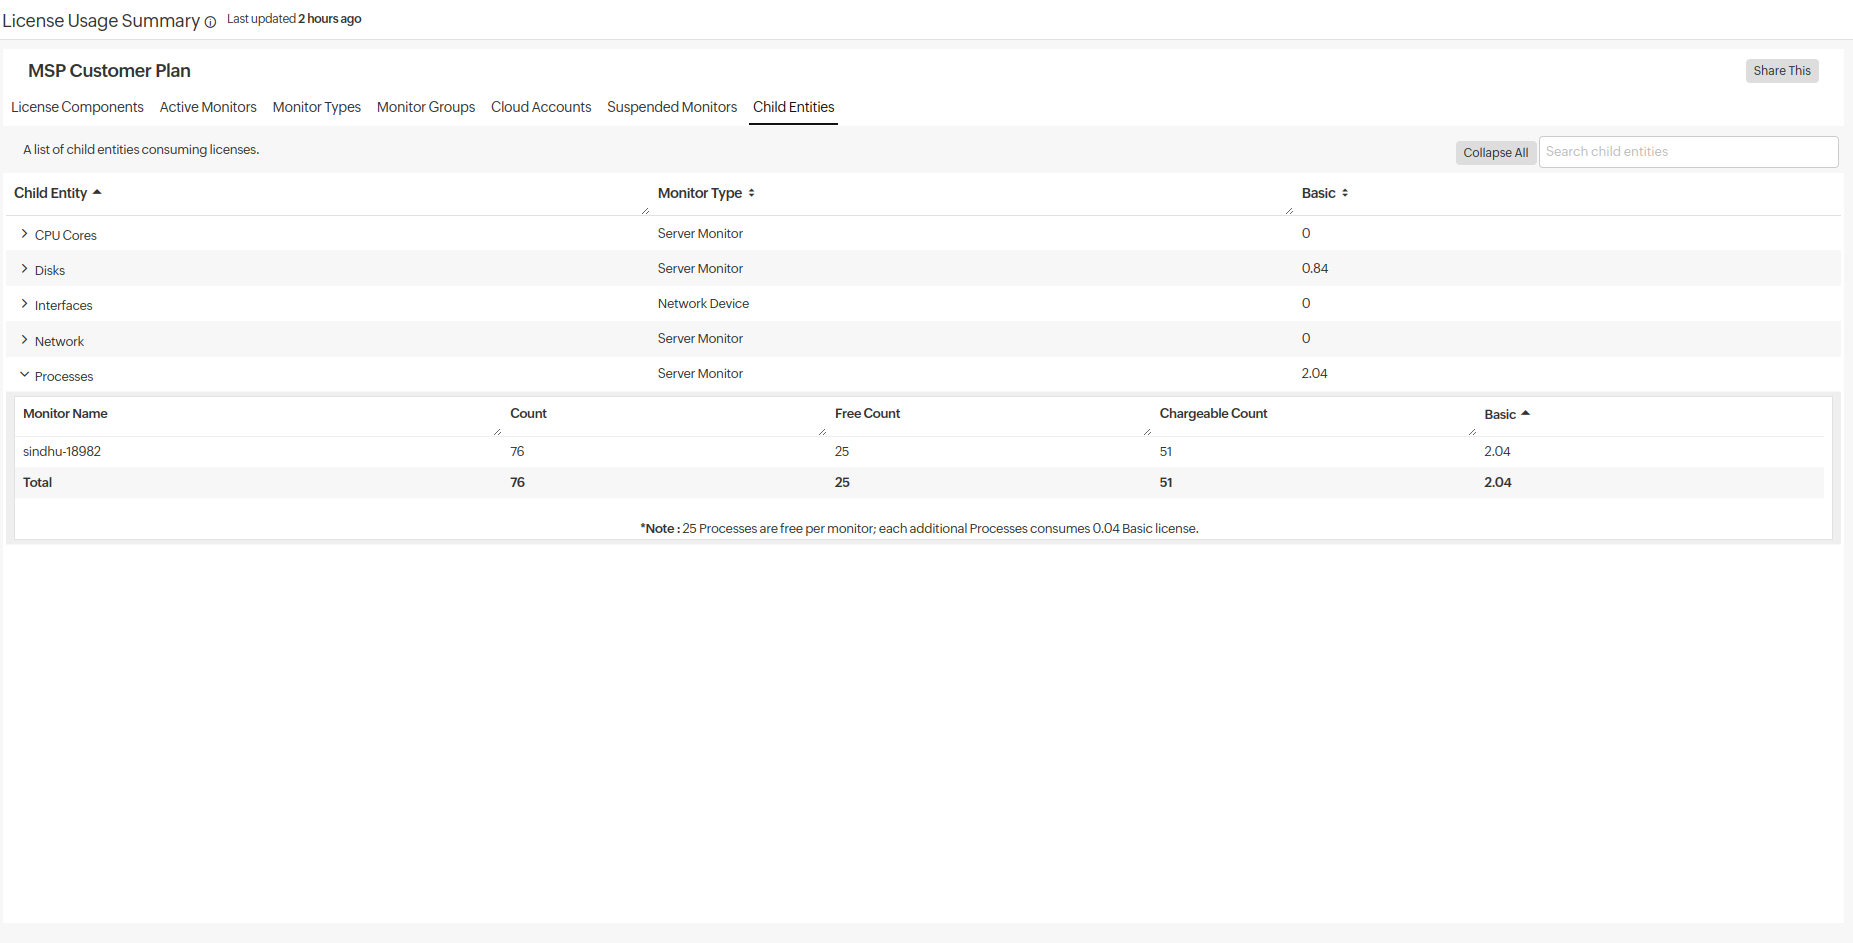The height and width of the screenshot is (943, 1853).
Task: Switch to the Active Monitors tab
Action: click(x=208, y=107)
